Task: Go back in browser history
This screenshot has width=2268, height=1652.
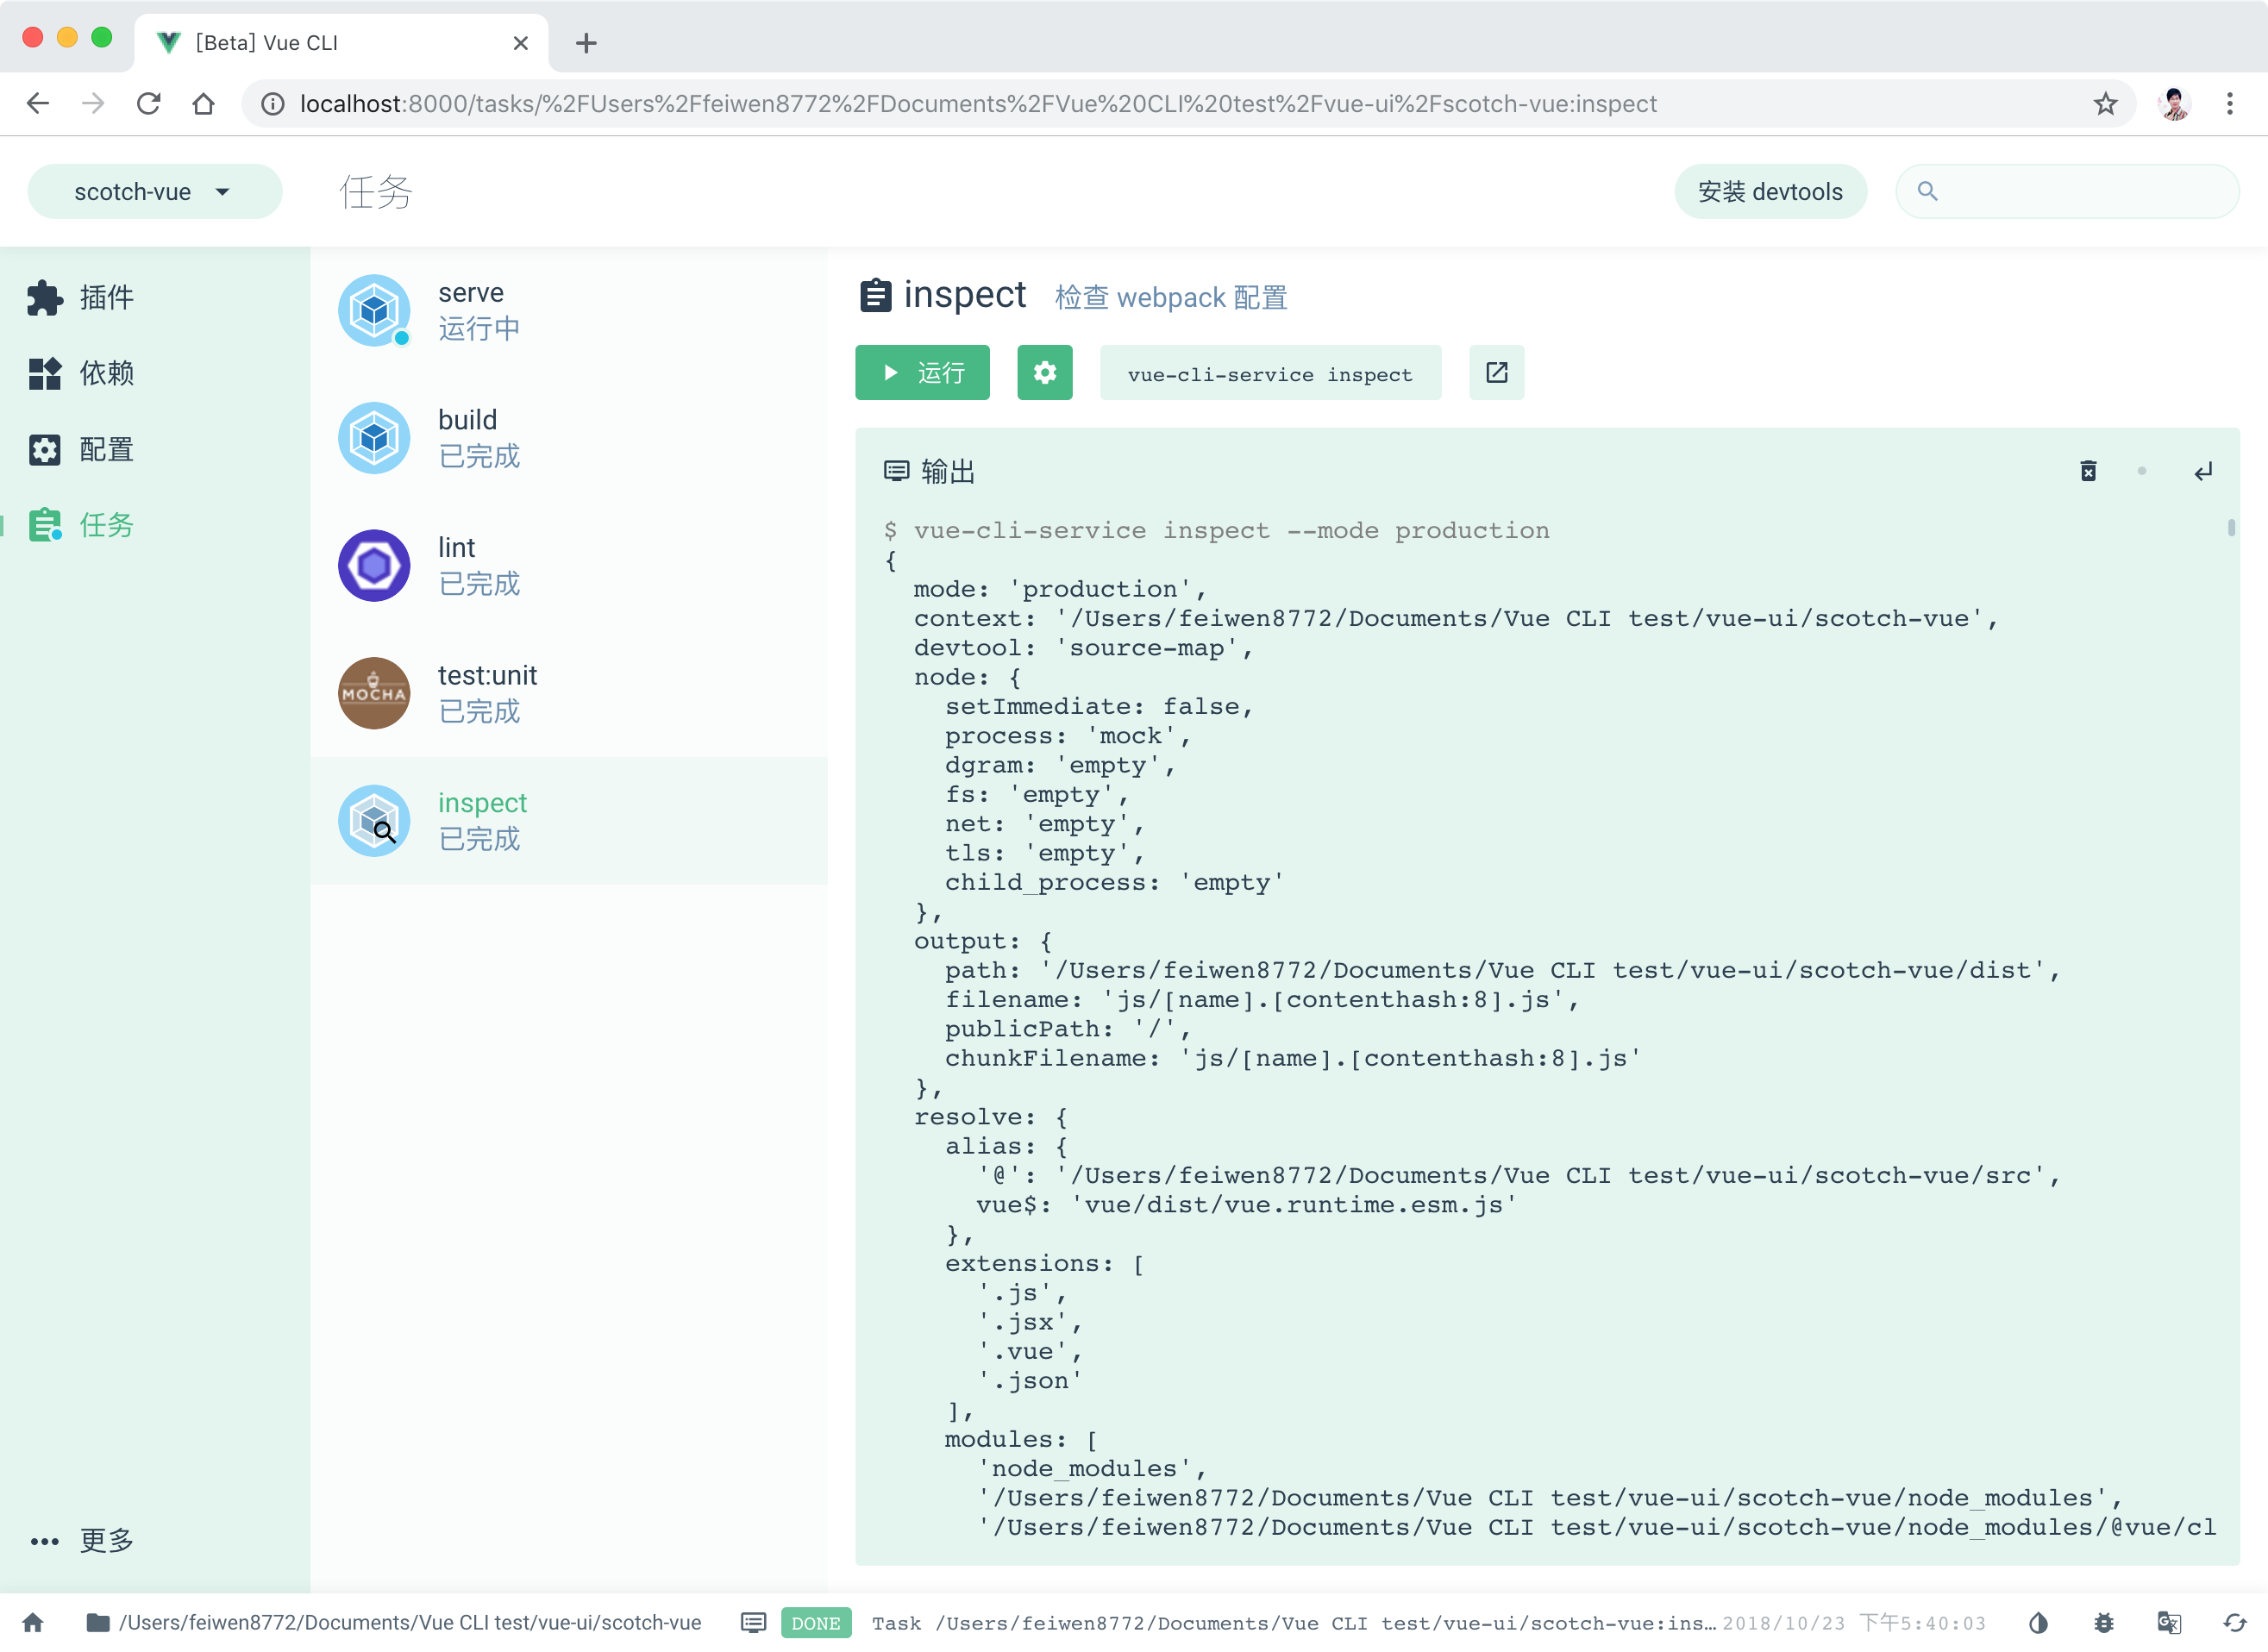Action: pyautogui.click(x=38, y=103)
